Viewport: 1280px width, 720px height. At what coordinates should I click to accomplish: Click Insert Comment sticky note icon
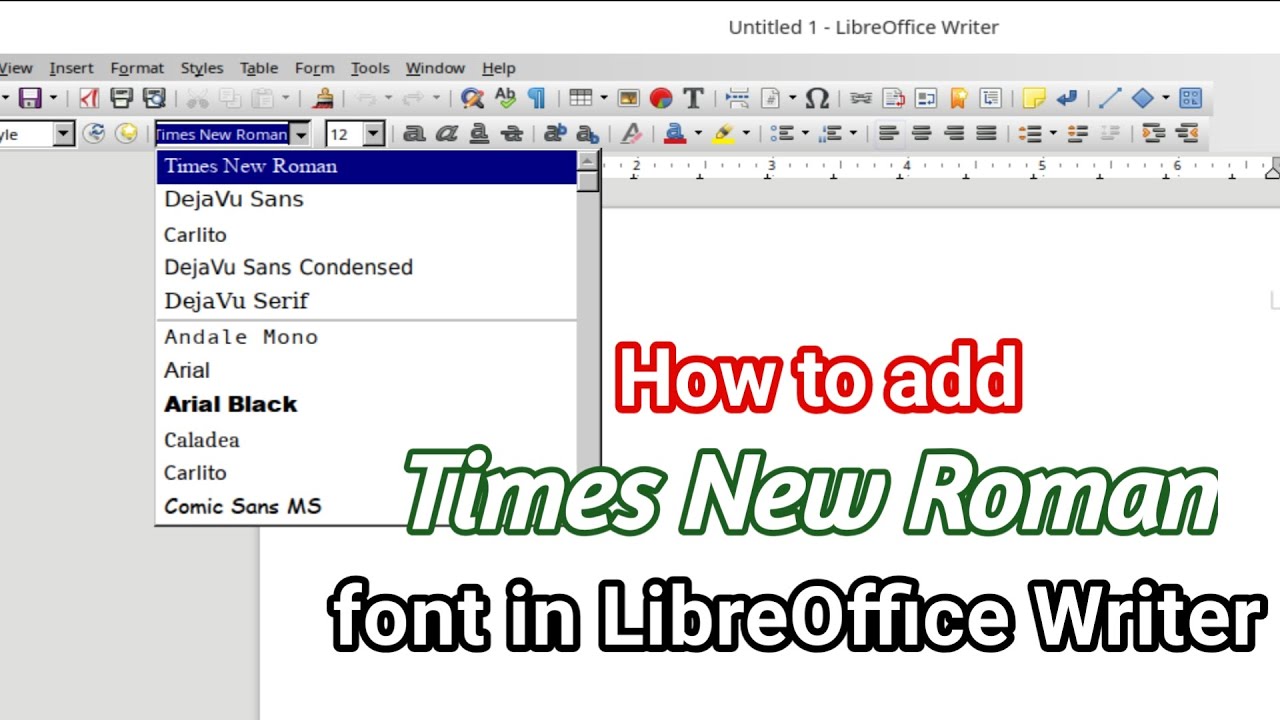pos(1034,98)
